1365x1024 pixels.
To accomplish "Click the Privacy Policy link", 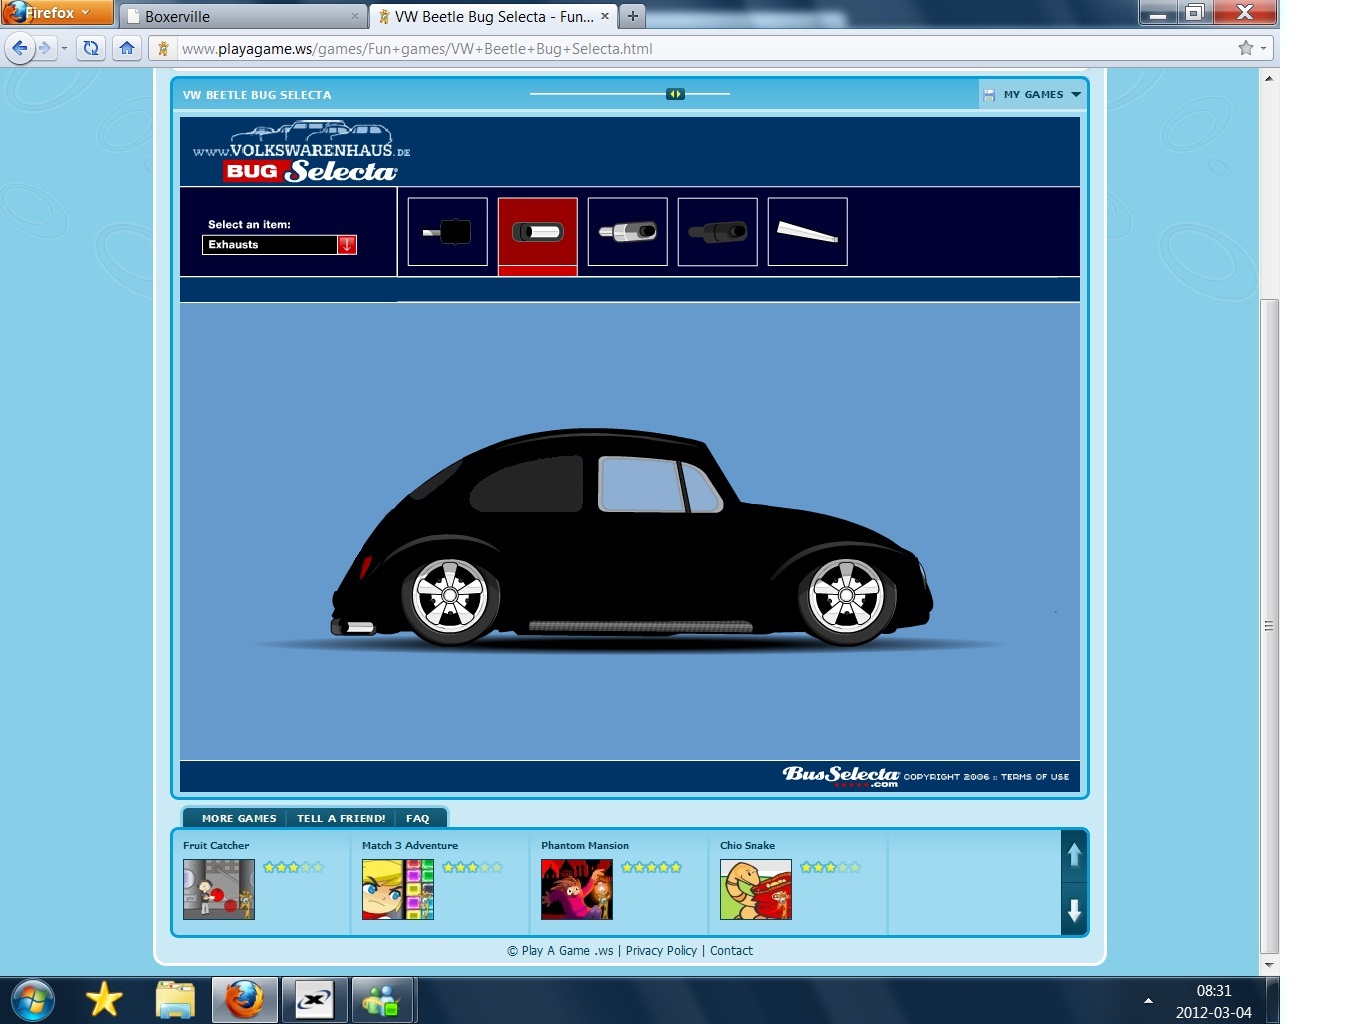I will click(x=661, y=951).
